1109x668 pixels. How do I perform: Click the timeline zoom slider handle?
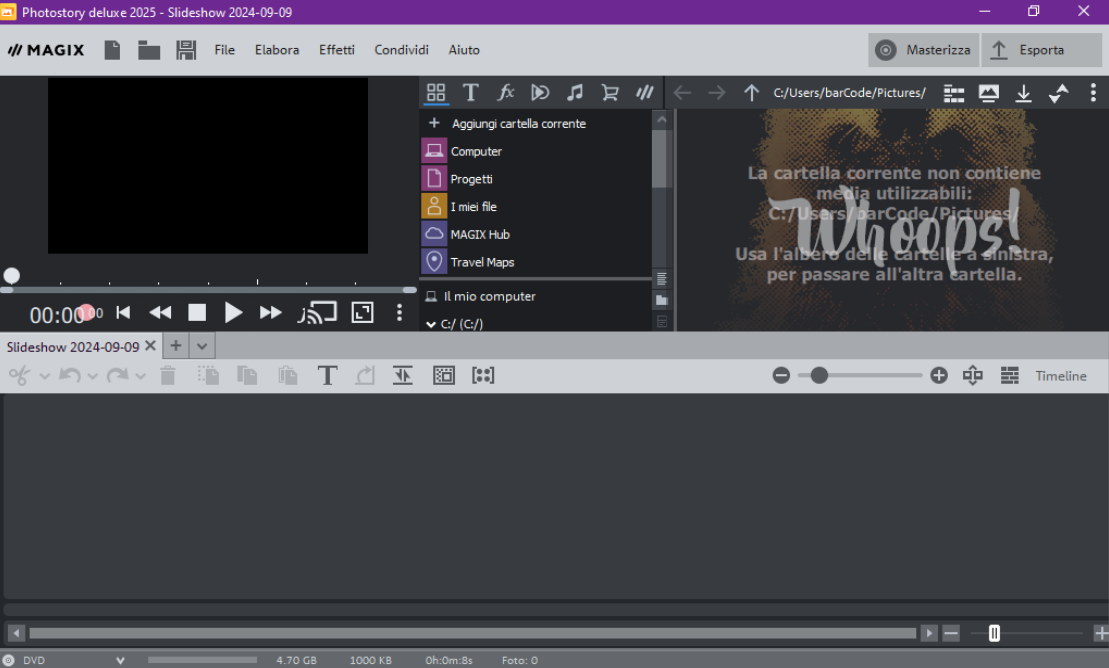(x=819, y=376)
